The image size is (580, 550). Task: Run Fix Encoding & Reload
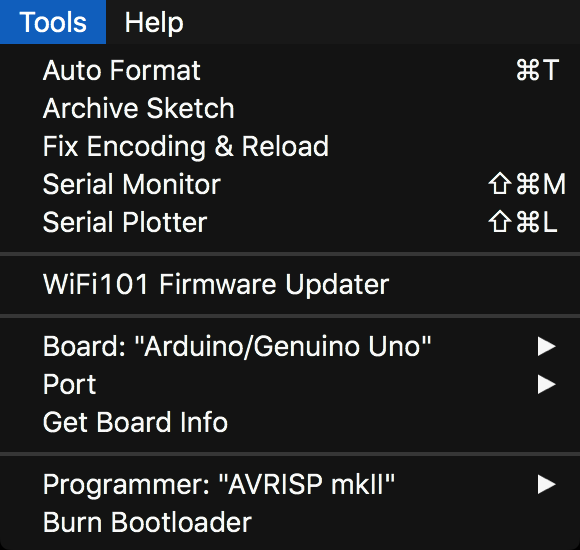290,146
